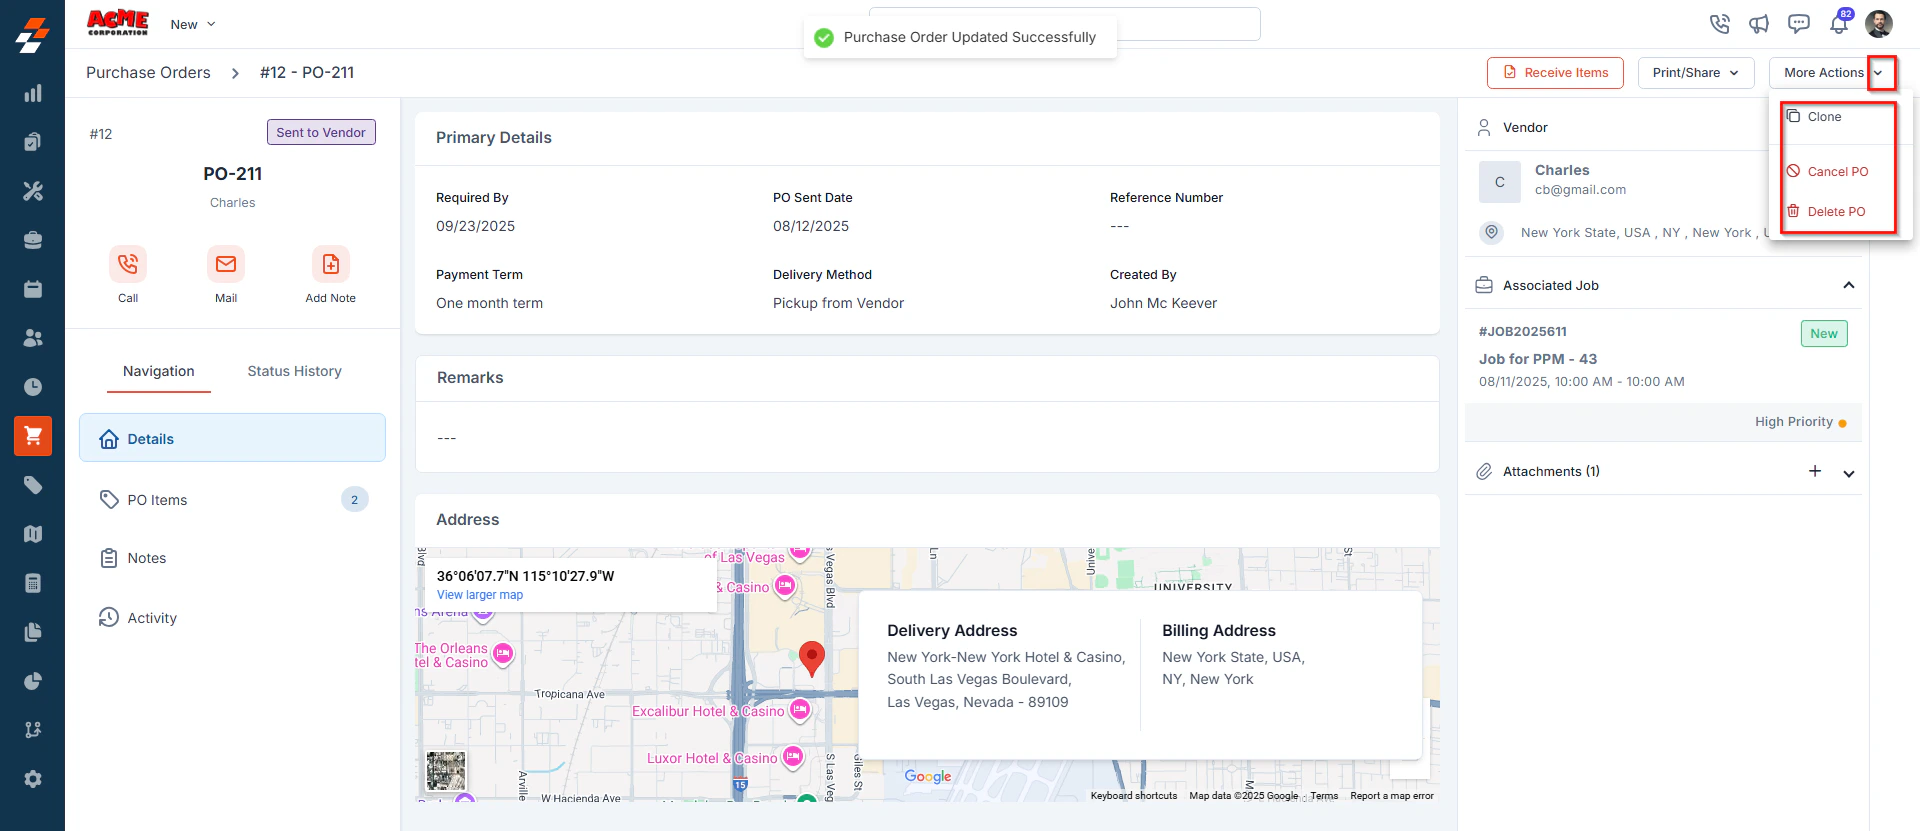Open Notes in navigation list

pos(232,558)
